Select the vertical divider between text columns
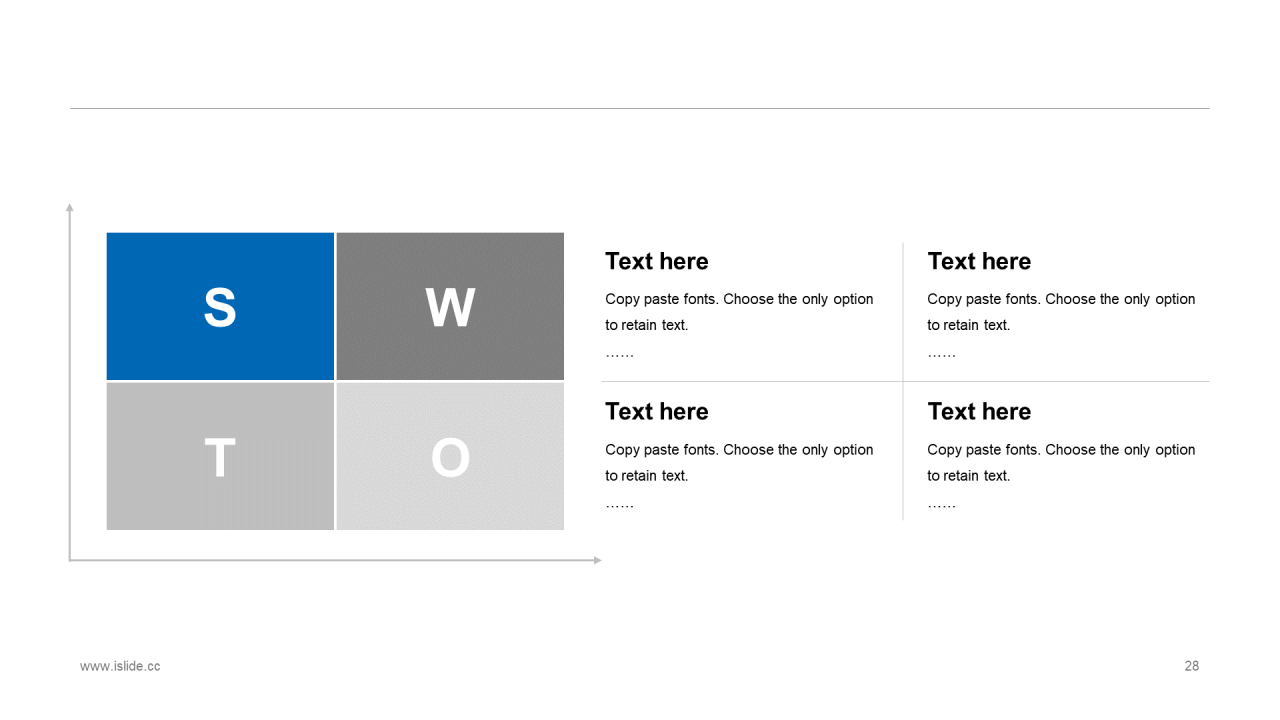Screen dimensions: 1280x720 point(903,381)
